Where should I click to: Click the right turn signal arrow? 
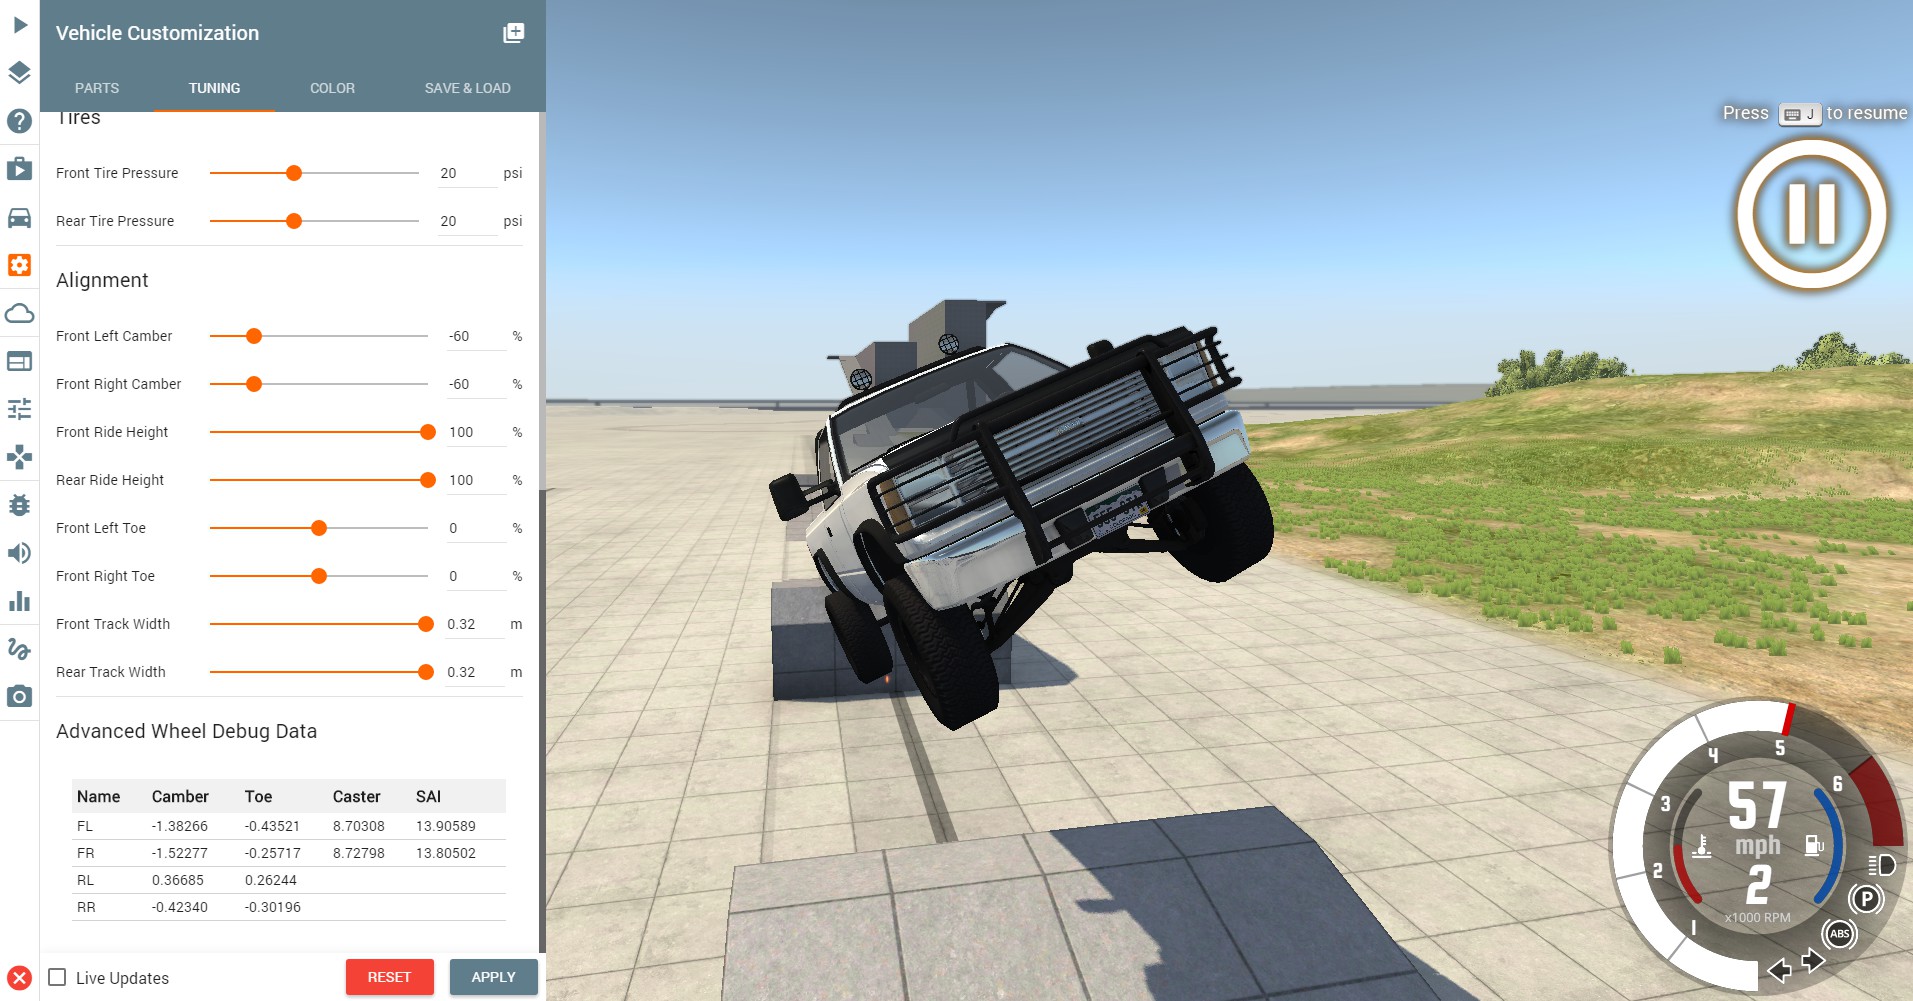tap(1813, 962)
